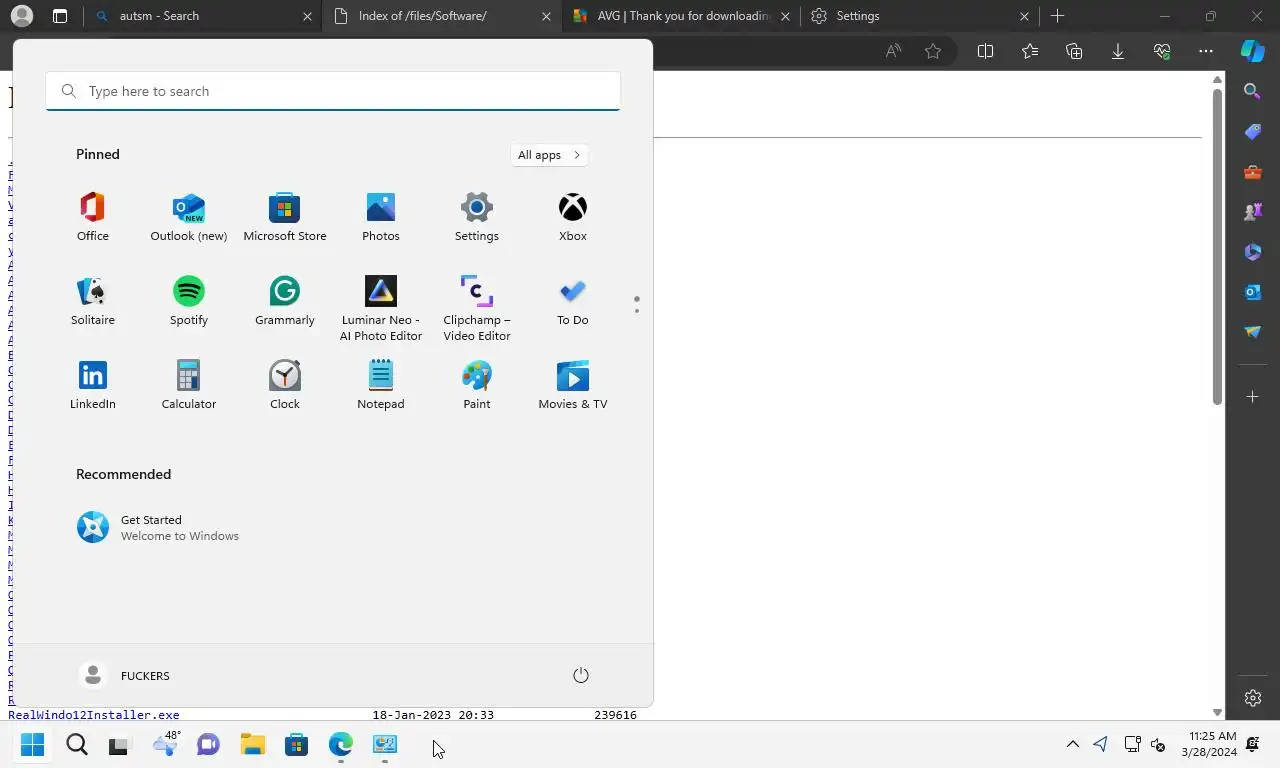Open the Favorites list
This screenshot has width=1280, height=768.
point(1030,51)
